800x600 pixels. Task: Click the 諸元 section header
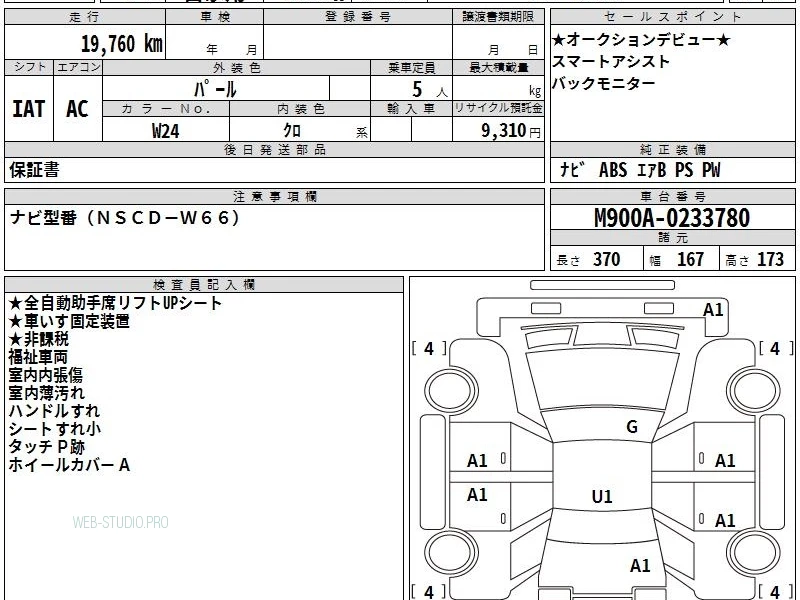click(672, 237)
